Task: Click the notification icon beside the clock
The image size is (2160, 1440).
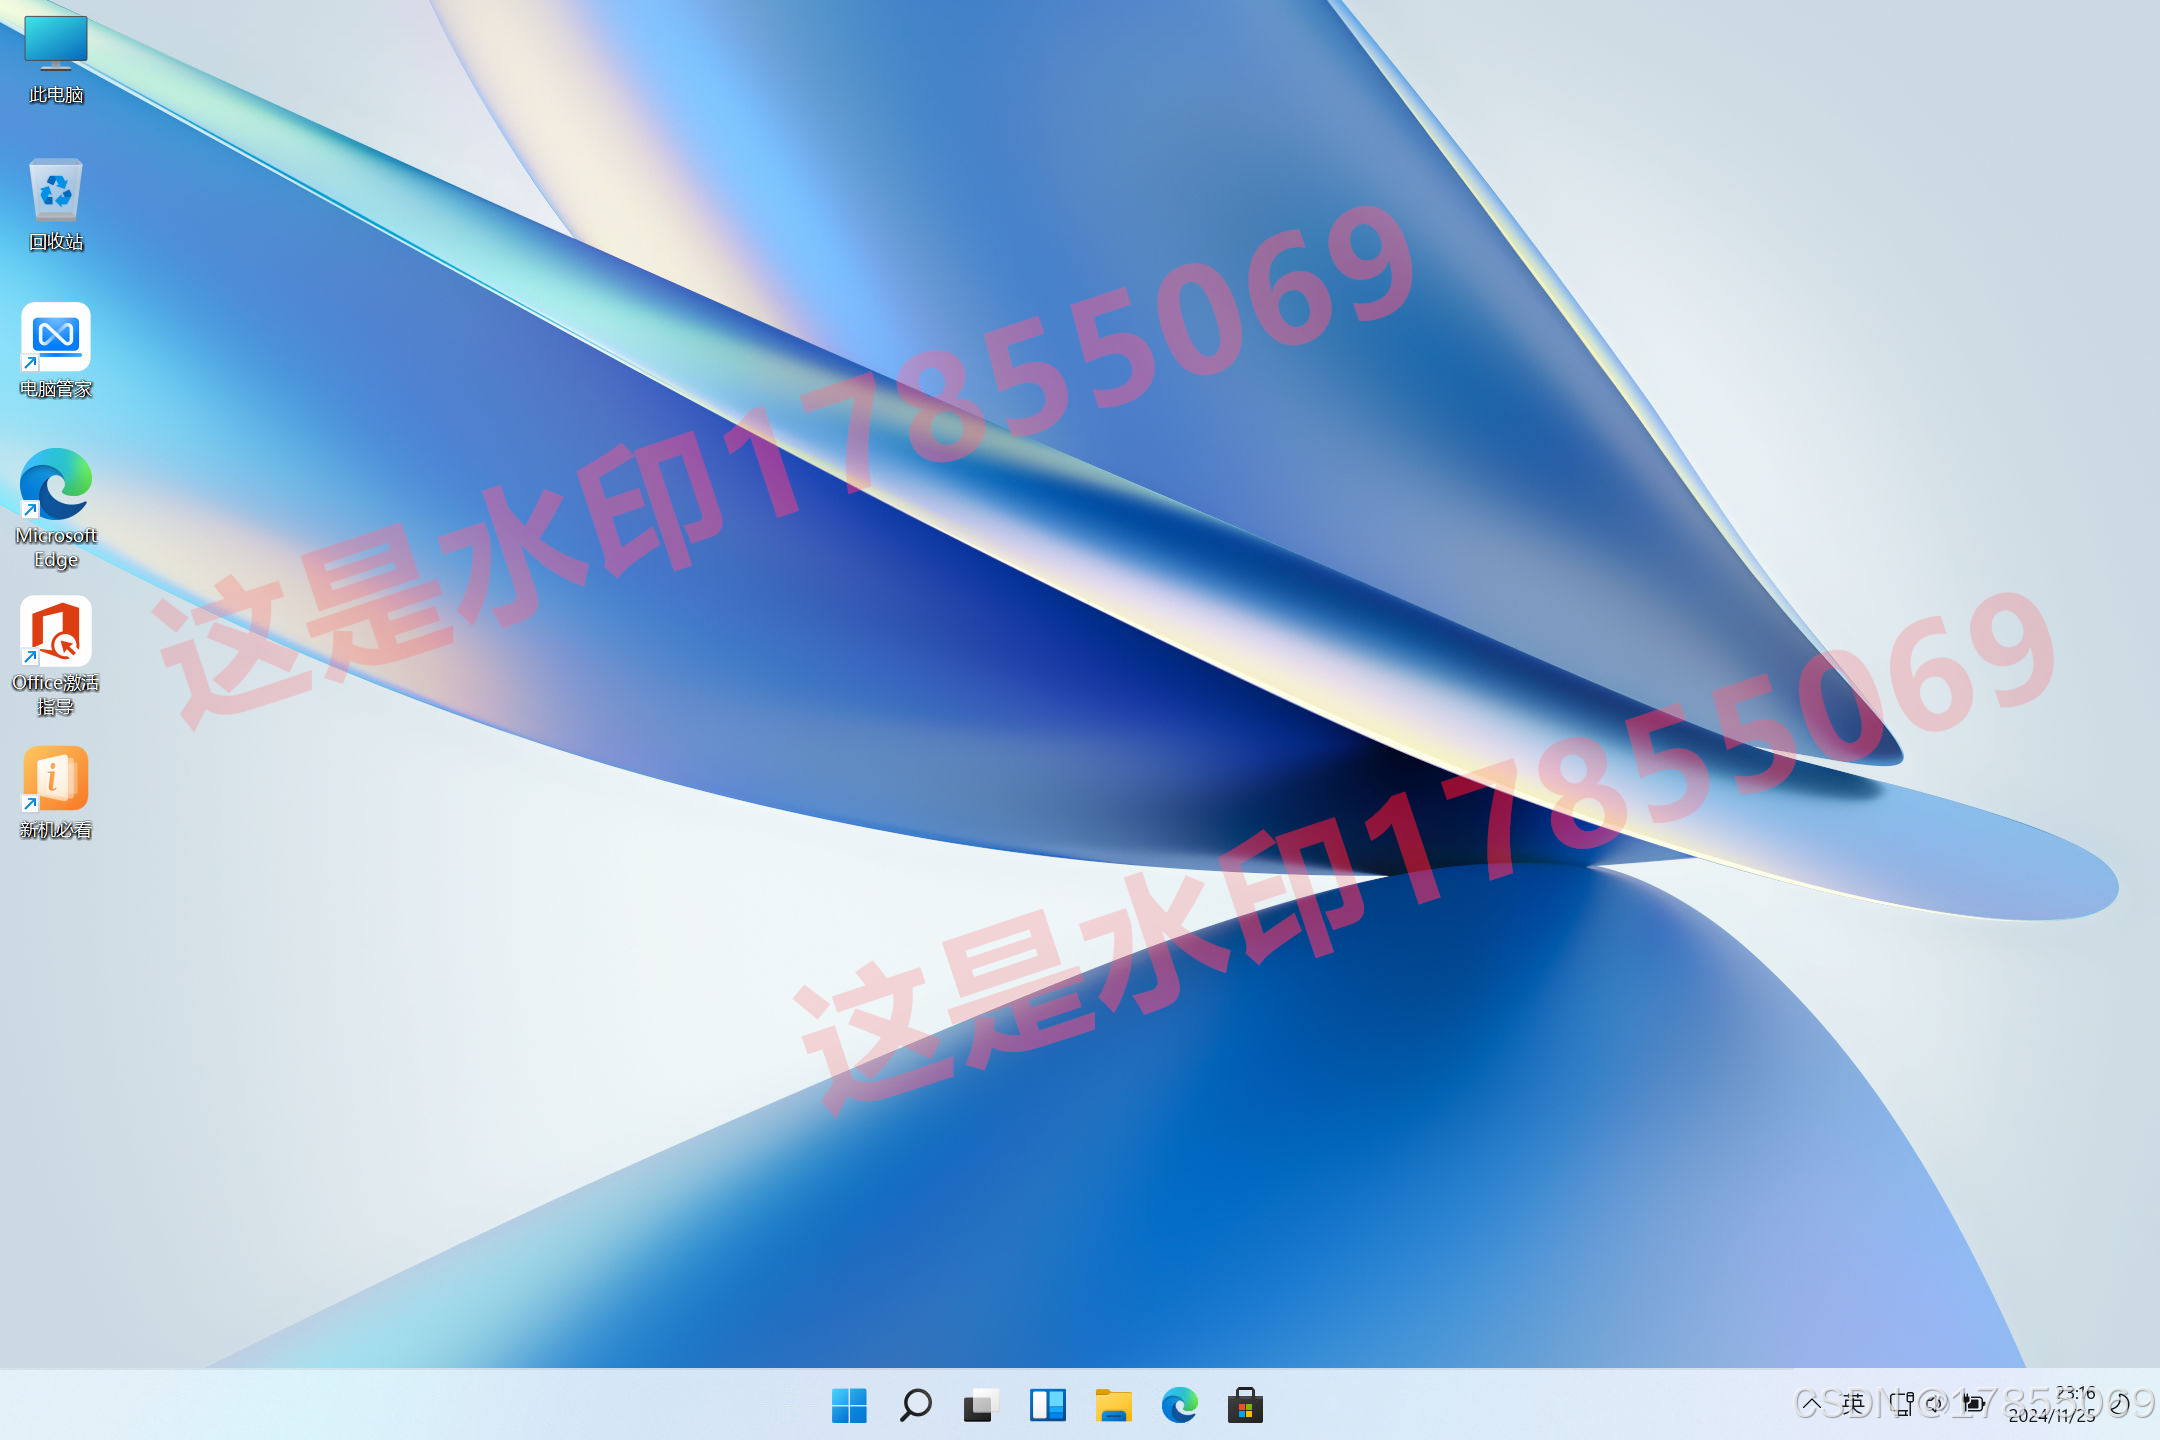Action: click(x=2118, y=1404)
